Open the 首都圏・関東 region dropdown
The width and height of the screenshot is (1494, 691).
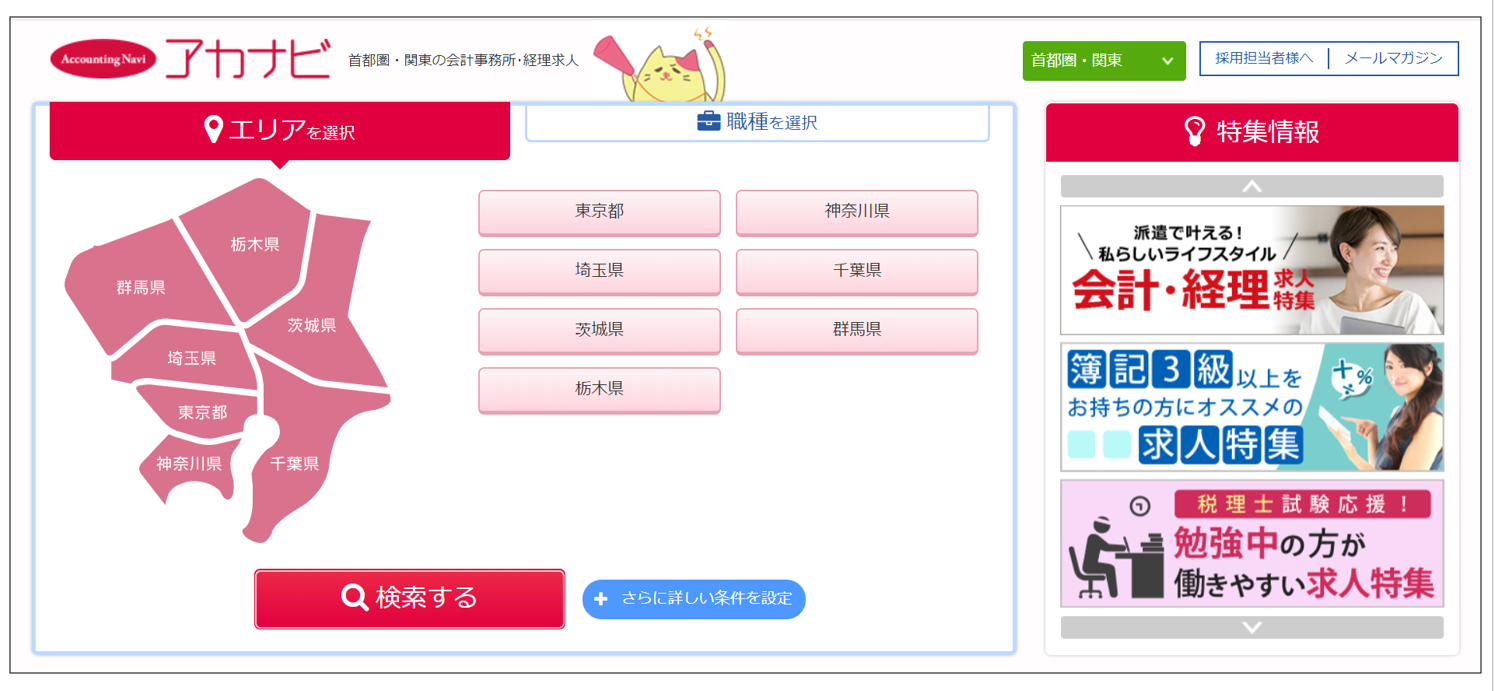[x=1104, y=61]
